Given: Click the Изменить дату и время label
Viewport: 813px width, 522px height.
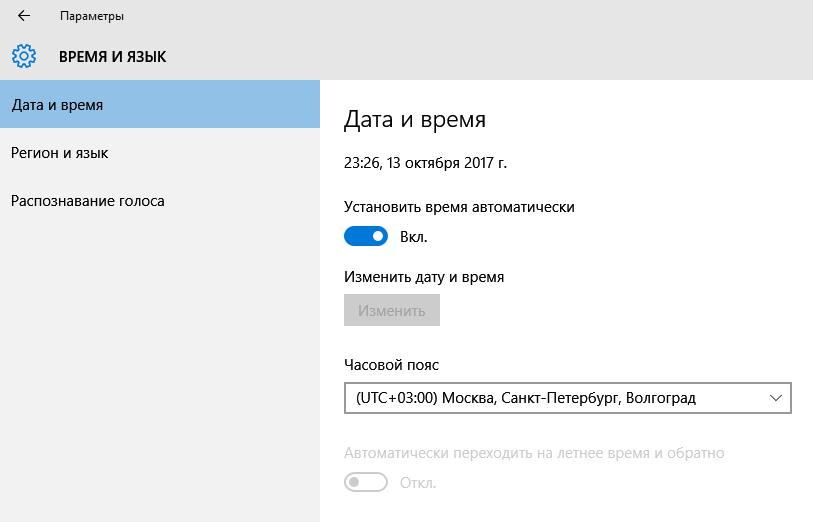Looking at the screenshot, I should point(424,277).
